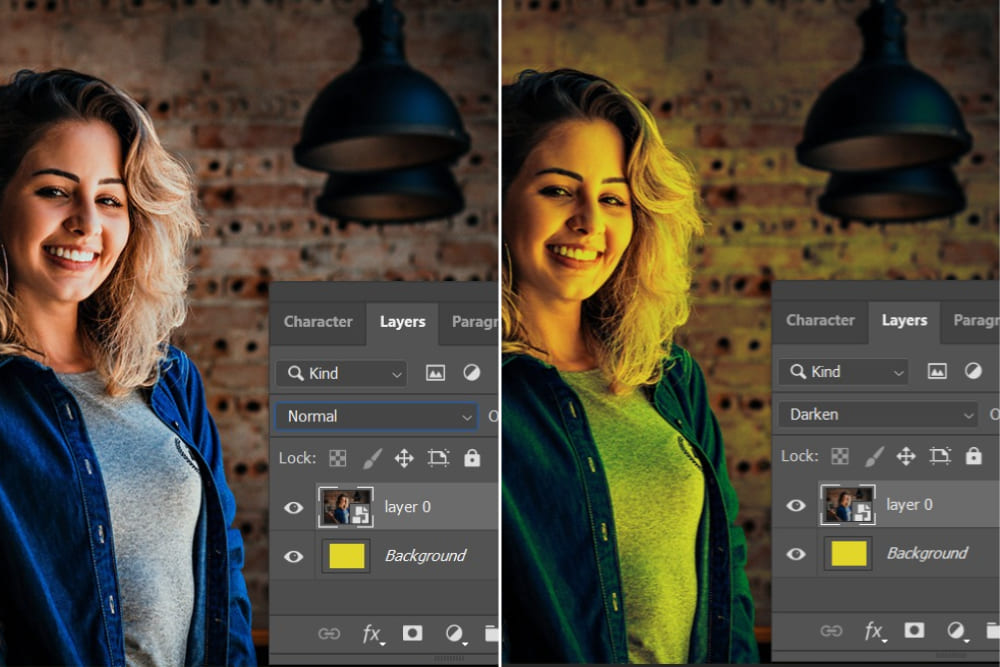Click the Add layer style fx icon
1000x667 pixels.
pyautogui.click(x=373, y=633)
